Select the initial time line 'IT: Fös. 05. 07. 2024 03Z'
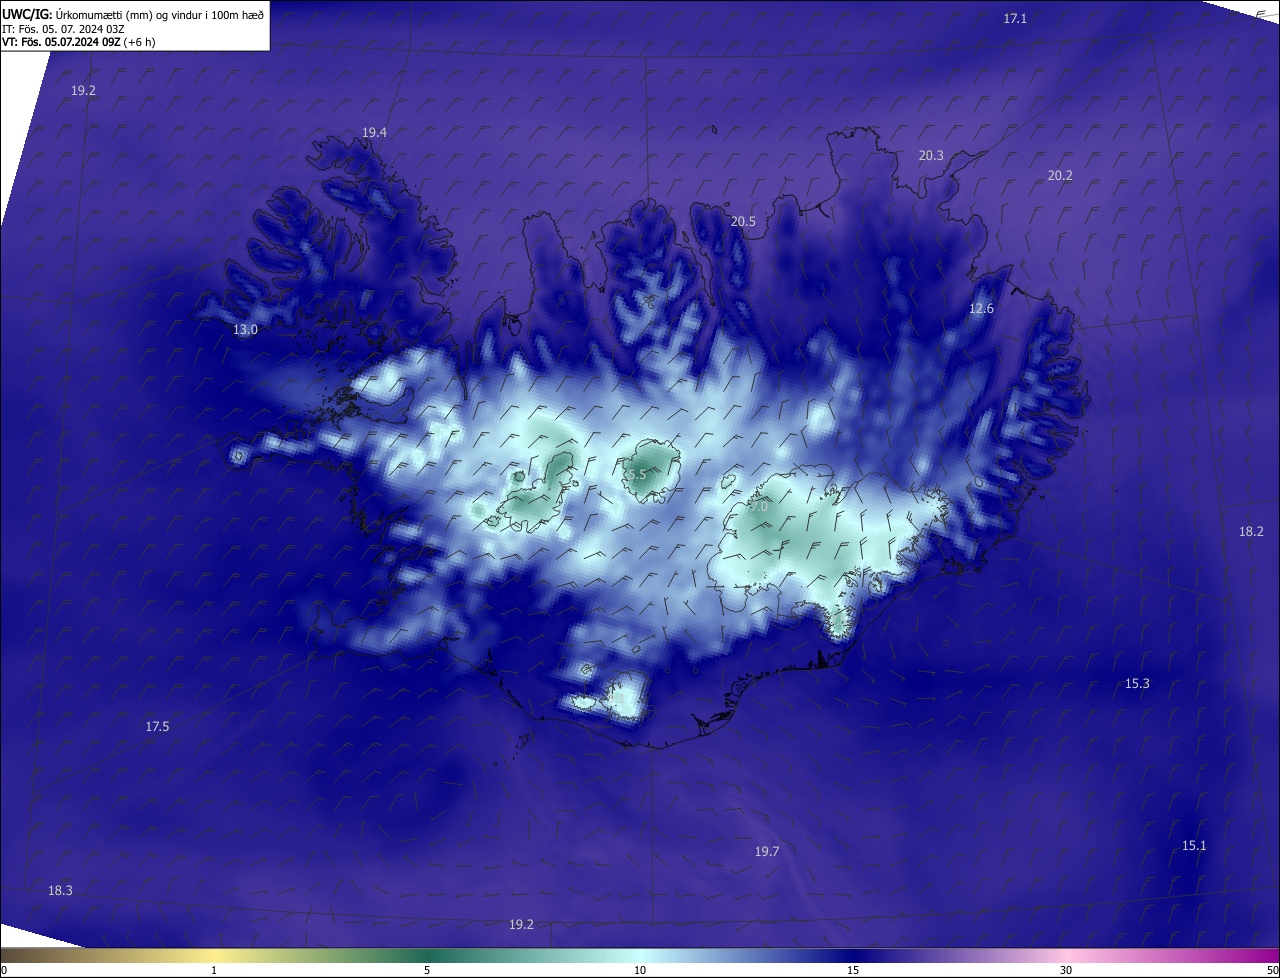The image size is (1280, 978). [x=63, y=29]
